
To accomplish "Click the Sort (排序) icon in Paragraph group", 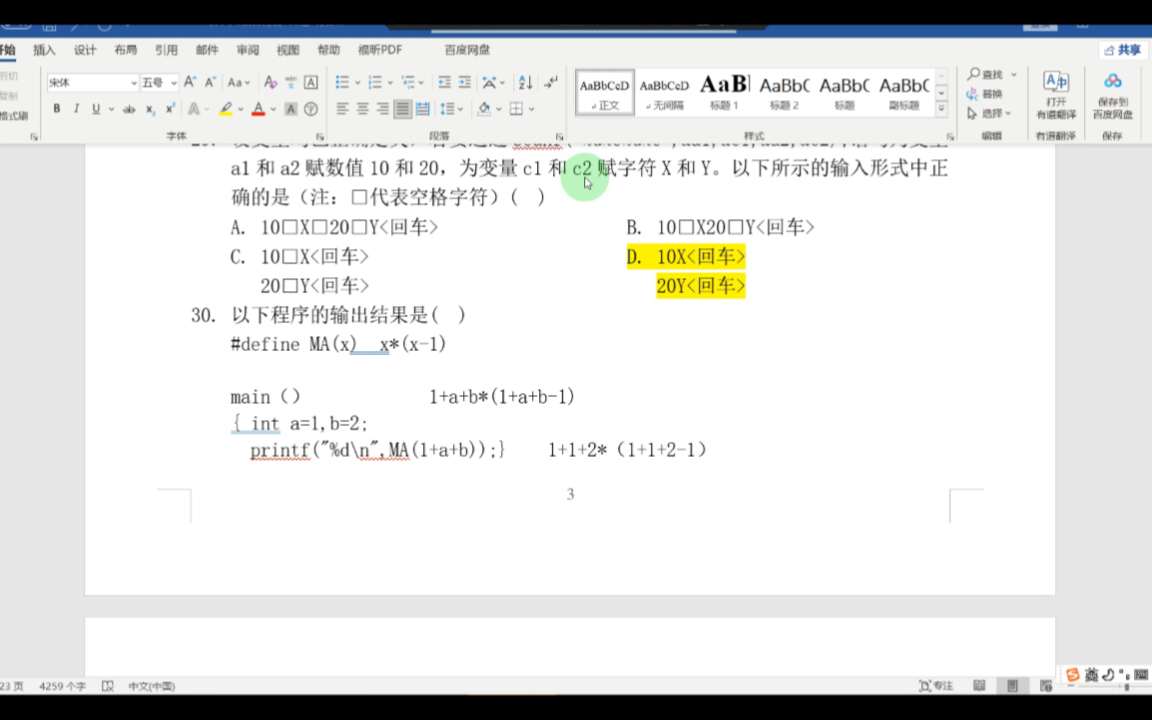I will point(525,82).
